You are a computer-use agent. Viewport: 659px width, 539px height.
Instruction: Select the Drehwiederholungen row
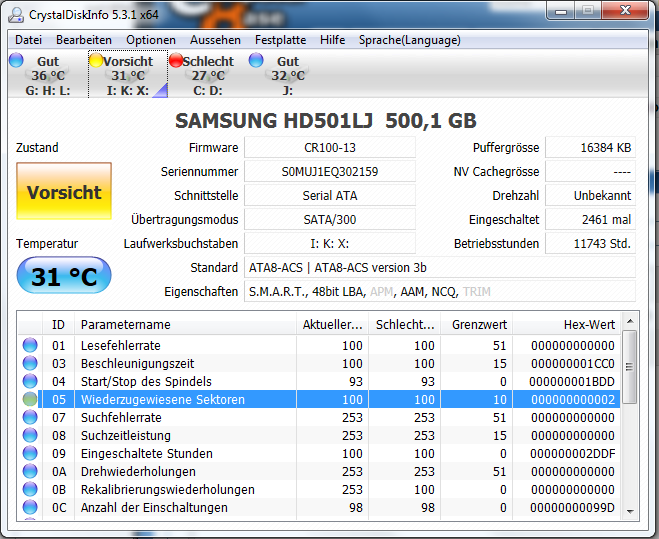pos(319,471)
